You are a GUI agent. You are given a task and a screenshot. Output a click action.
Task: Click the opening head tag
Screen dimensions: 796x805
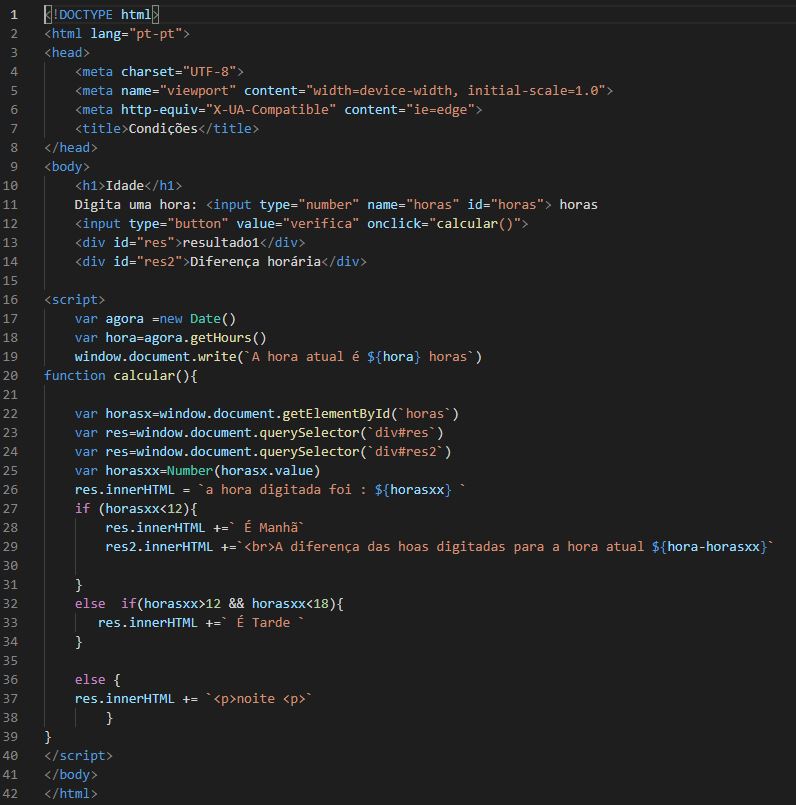tap(67, 53)
